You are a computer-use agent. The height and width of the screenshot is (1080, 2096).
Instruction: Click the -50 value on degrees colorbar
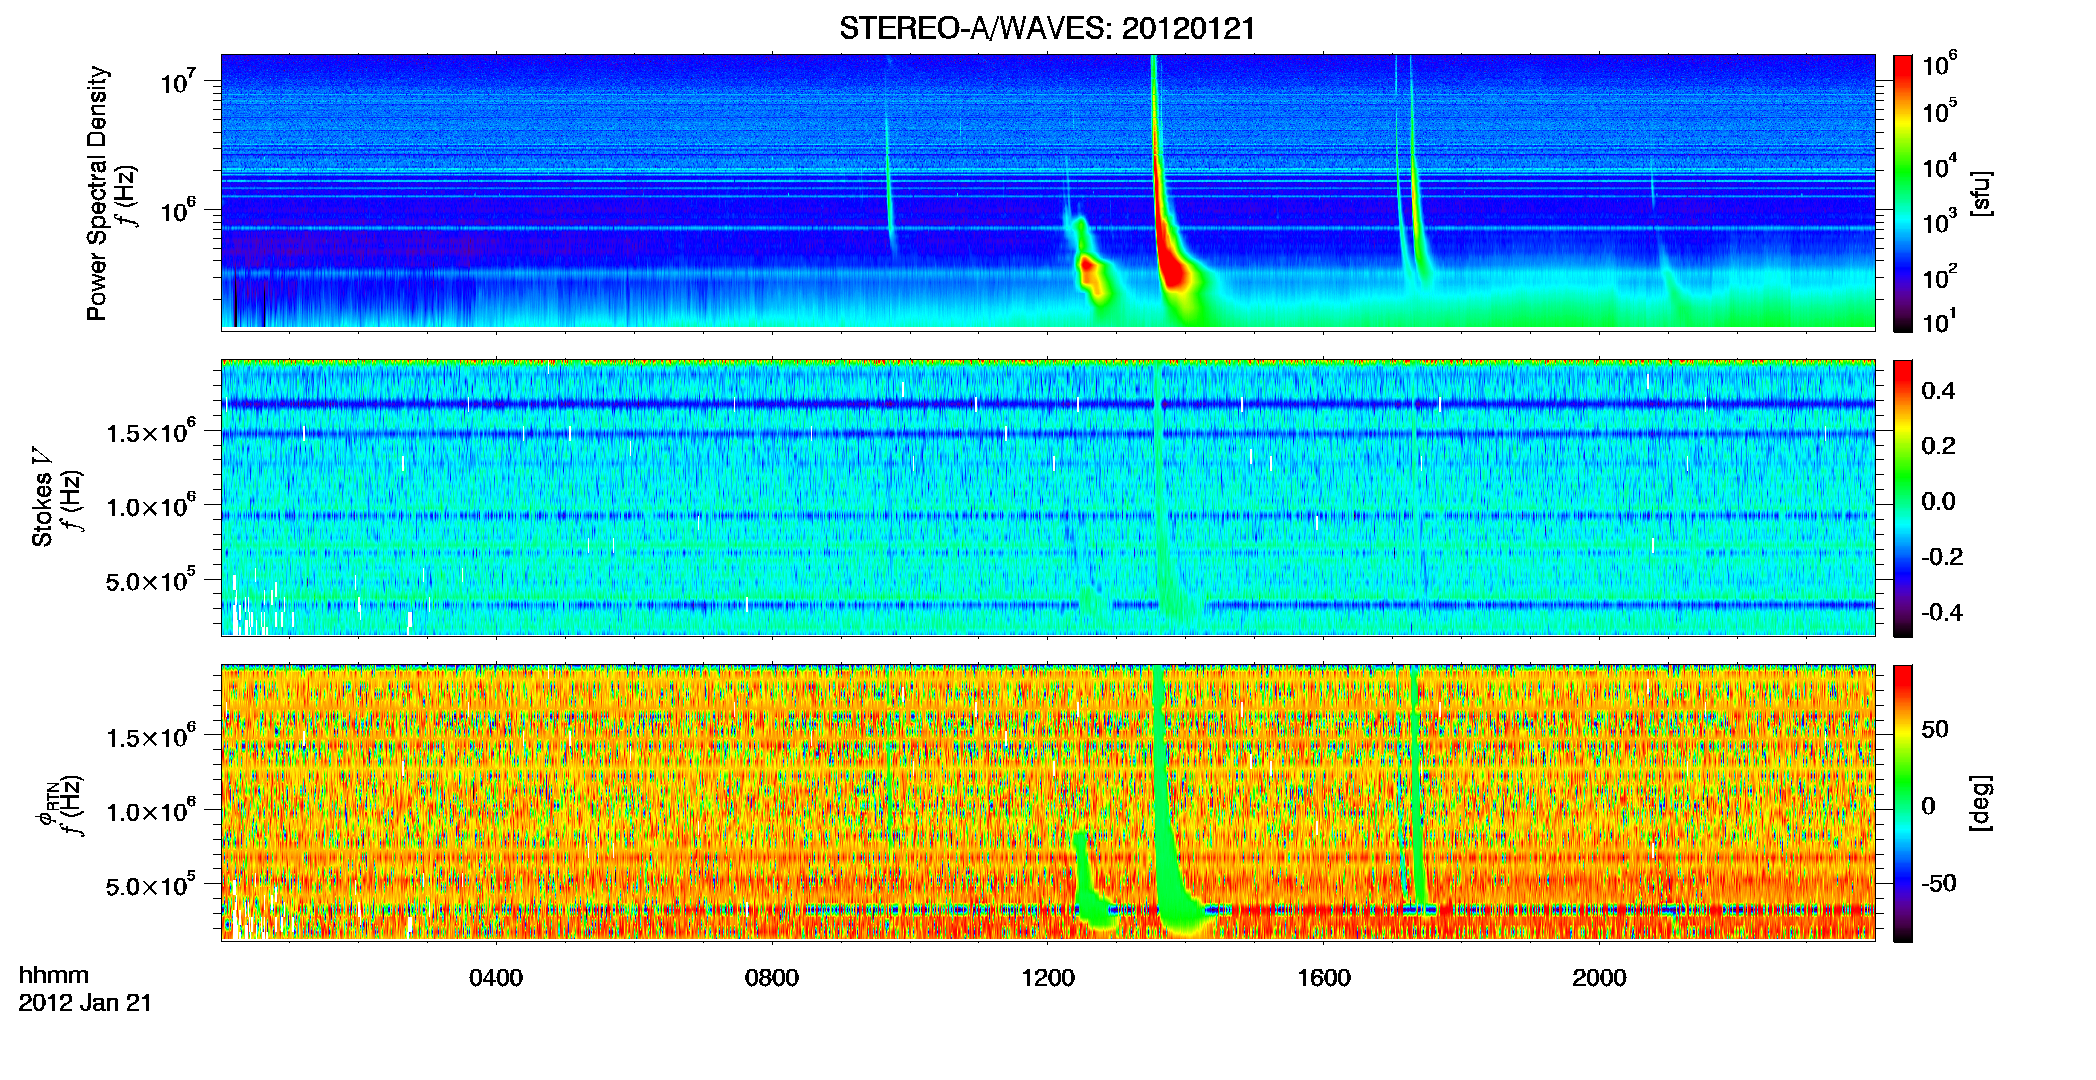coord(1939,883)
